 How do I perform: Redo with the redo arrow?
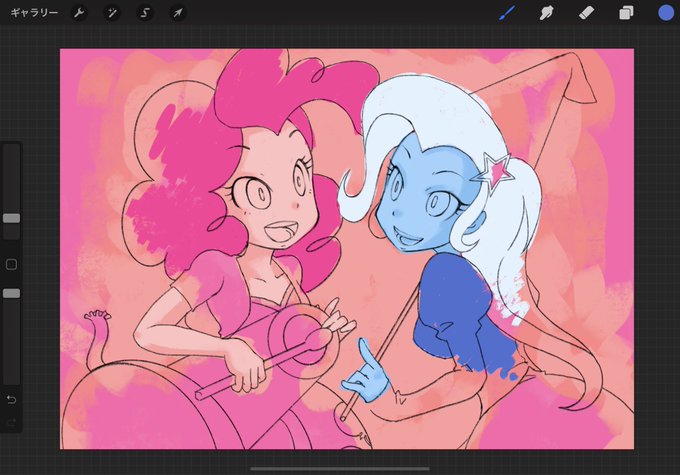tap(11, 422)
